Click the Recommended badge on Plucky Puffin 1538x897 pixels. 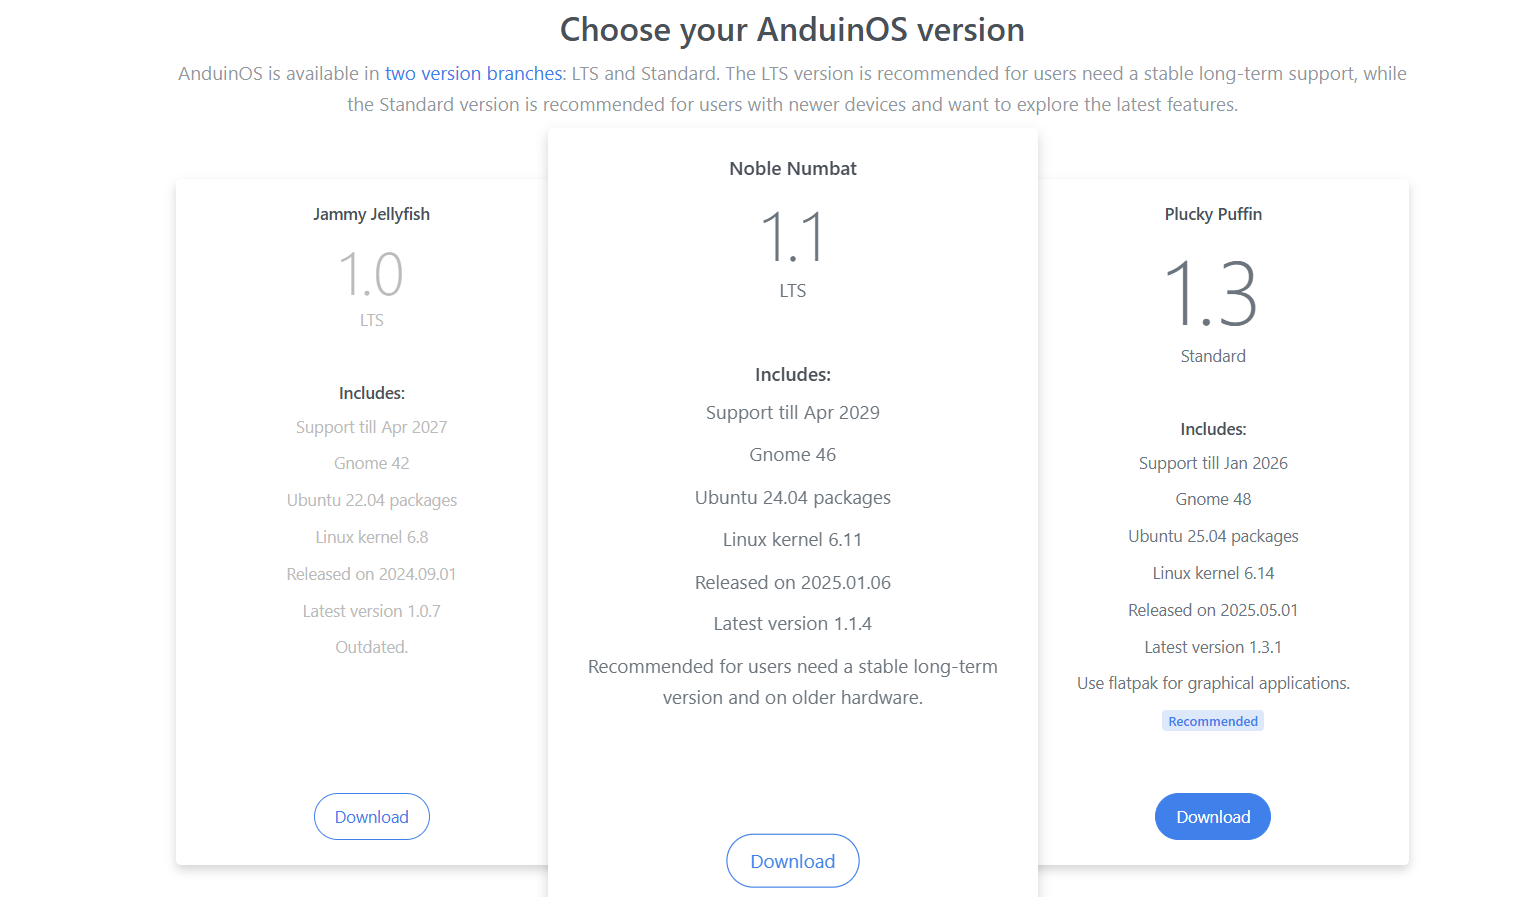1212,721
